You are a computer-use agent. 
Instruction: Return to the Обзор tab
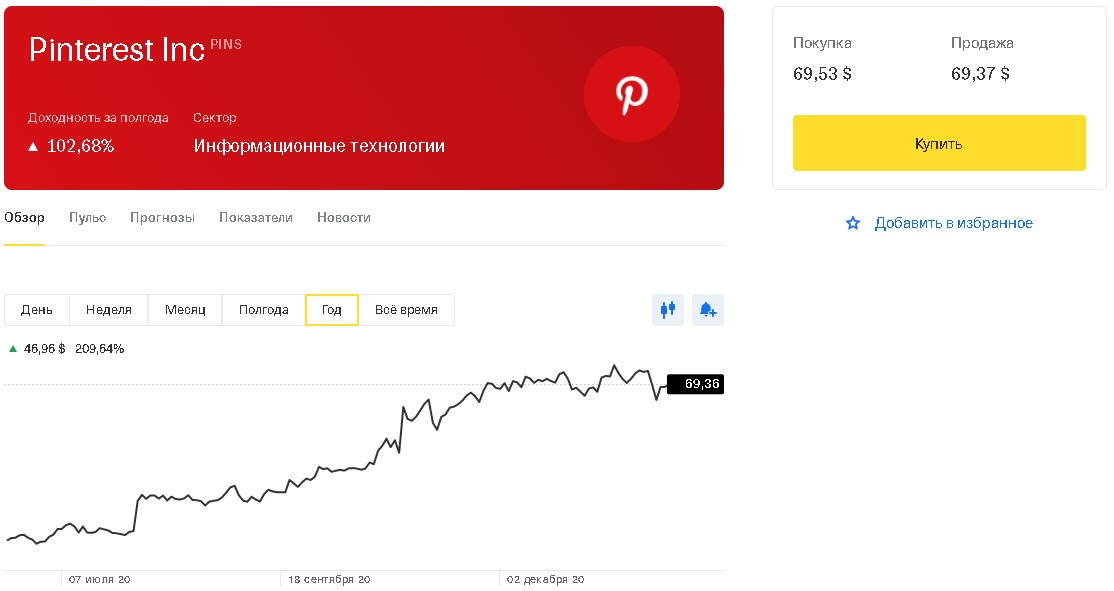tap(25, 217)
